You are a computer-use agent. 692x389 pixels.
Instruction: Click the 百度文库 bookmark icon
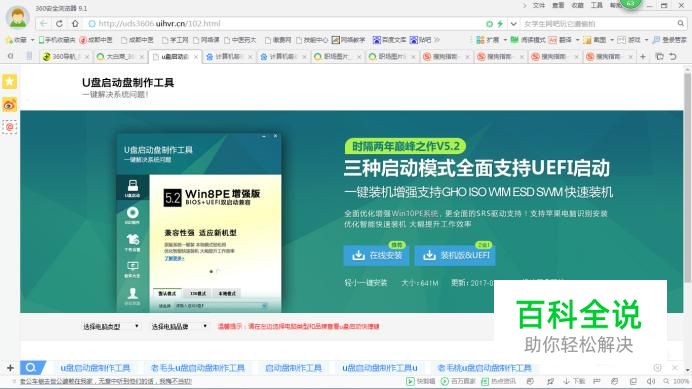(376, 40)
